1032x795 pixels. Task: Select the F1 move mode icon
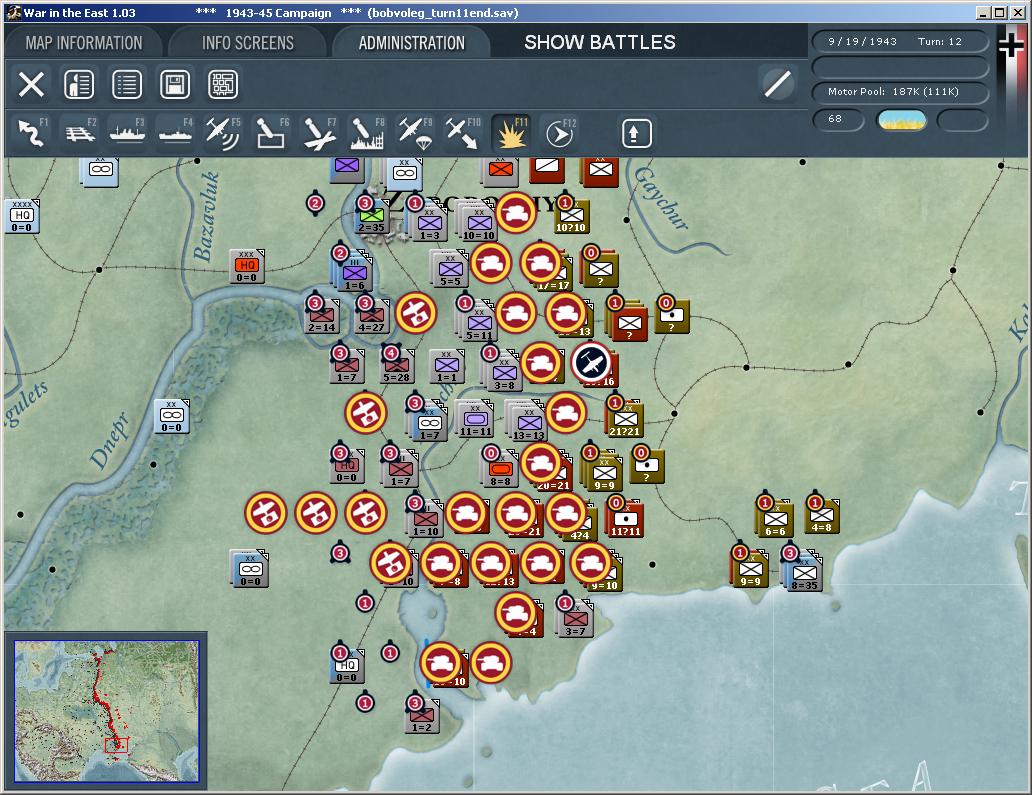click(32, 132)
